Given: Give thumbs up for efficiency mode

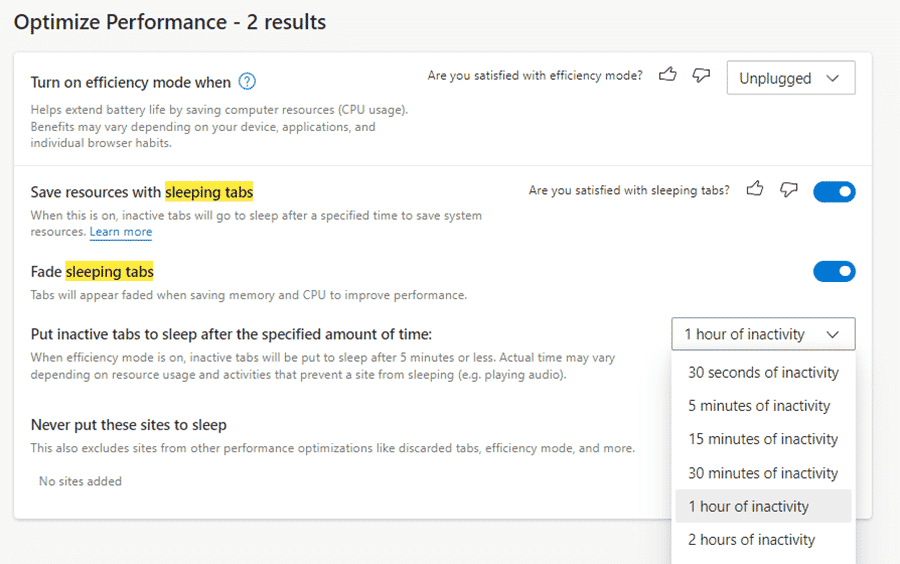Looking at the screenshot, I should pyautogui.click(x=668, y=75).
